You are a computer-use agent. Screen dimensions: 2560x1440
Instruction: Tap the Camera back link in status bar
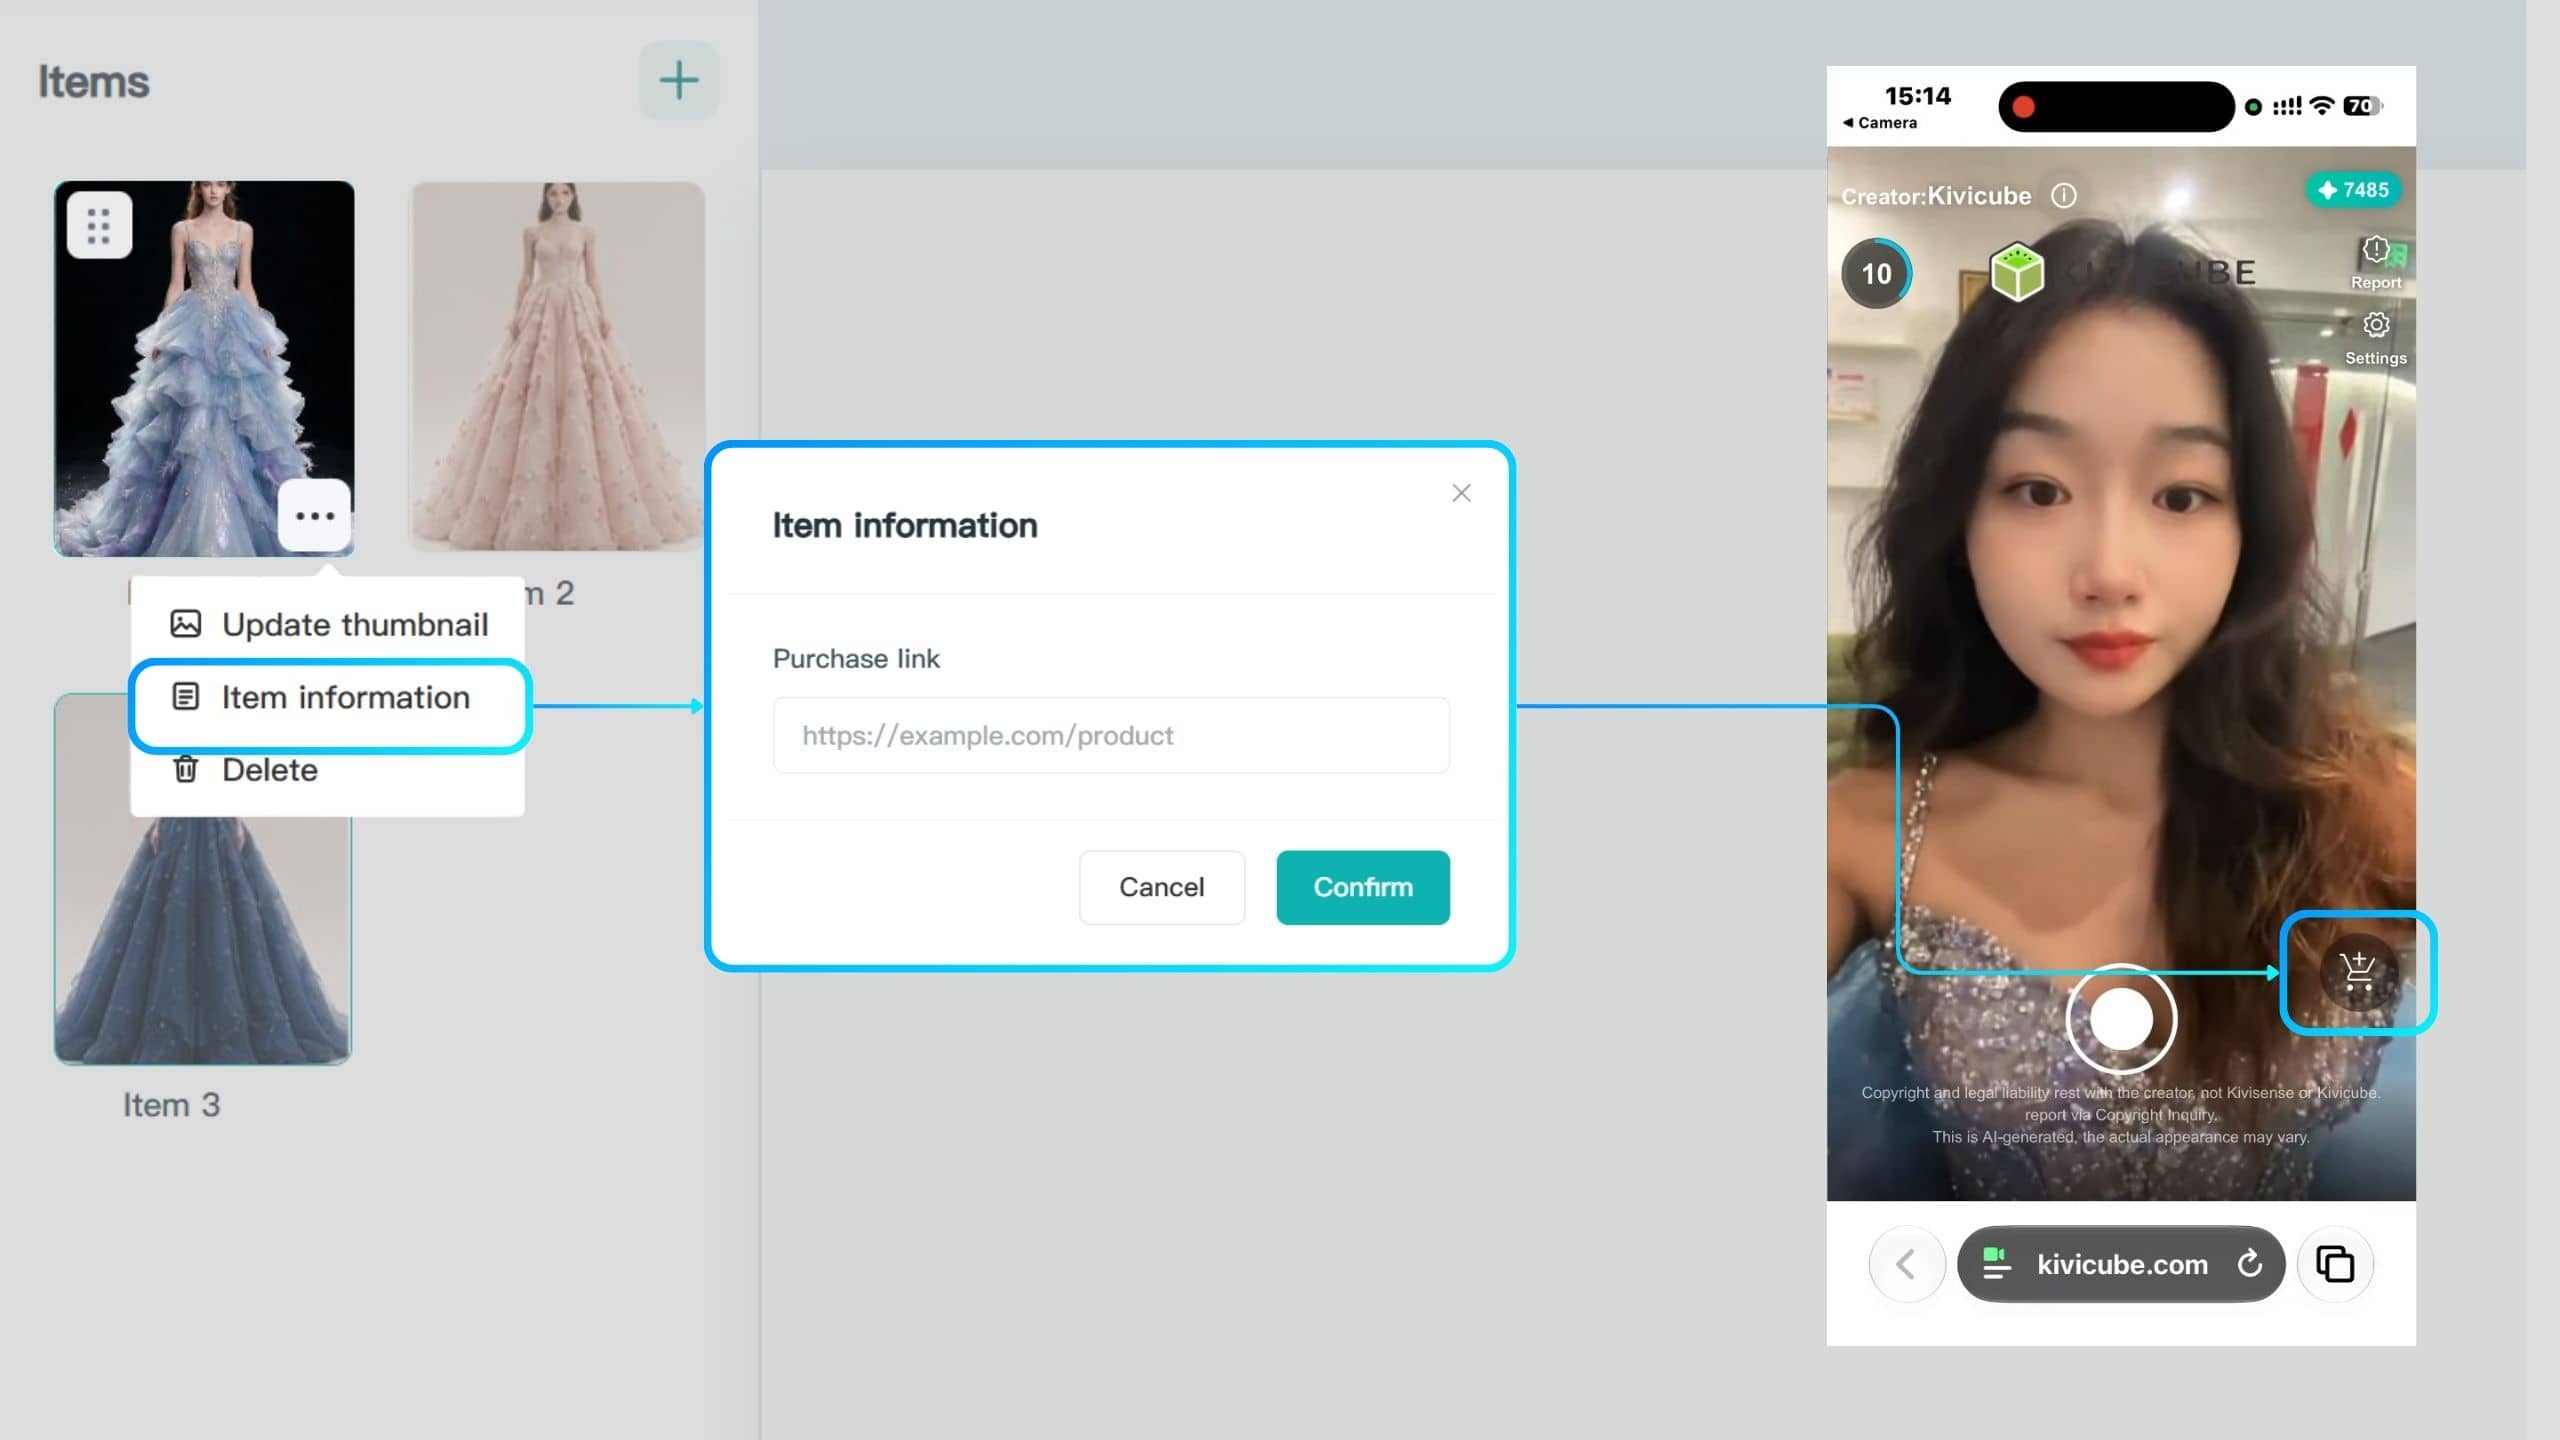1879,122
